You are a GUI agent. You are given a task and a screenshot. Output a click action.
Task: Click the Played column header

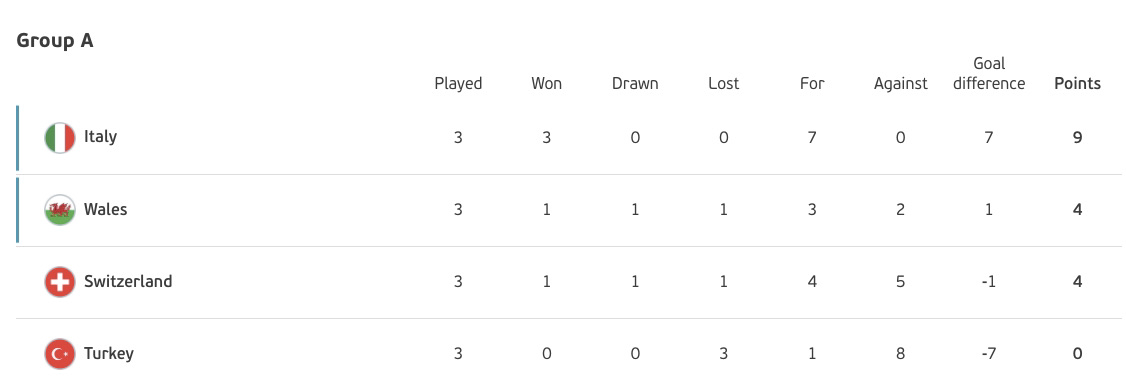click(x=458, y=84)
